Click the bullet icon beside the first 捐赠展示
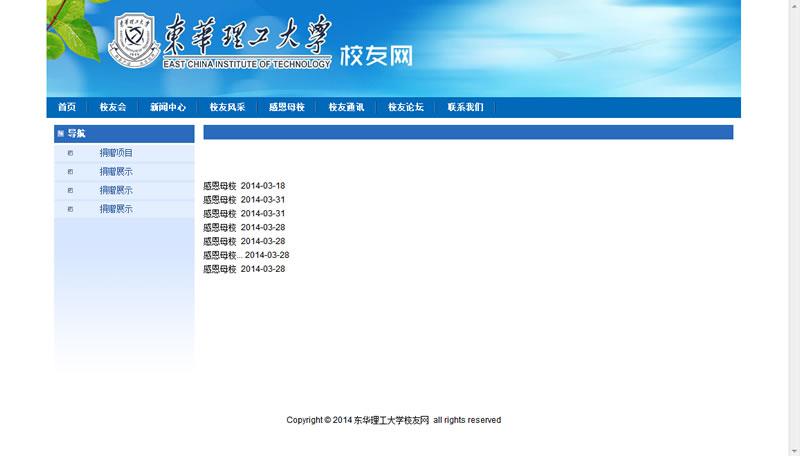 coord(70,172)
